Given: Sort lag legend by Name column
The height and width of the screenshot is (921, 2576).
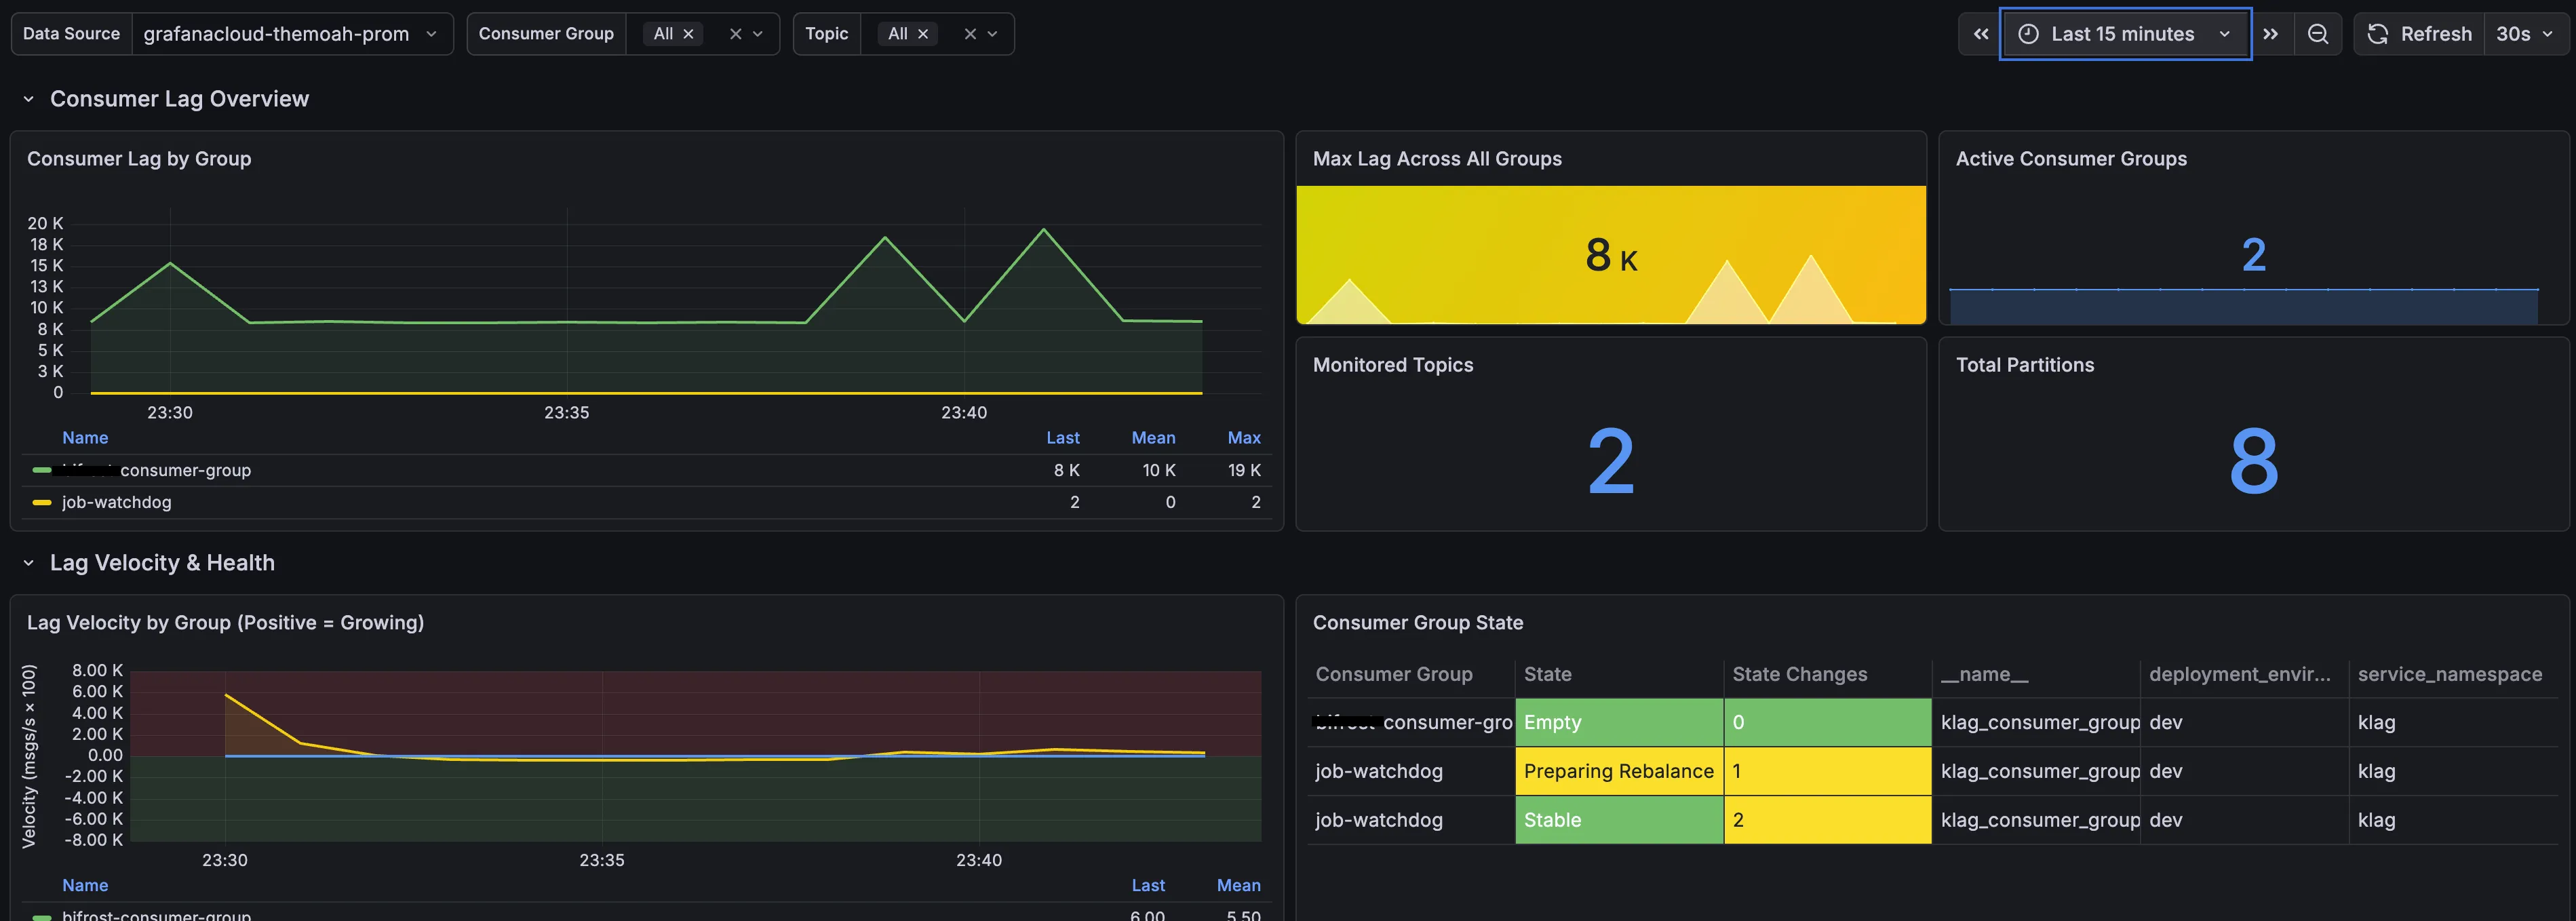Looking at the screenshot, I should [x=85, y=438].
